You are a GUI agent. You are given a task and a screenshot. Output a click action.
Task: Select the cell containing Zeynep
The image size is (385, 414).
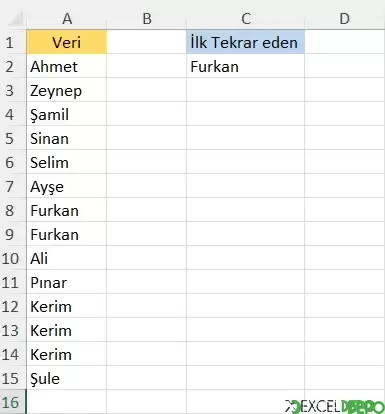click(x=67, y=90)
